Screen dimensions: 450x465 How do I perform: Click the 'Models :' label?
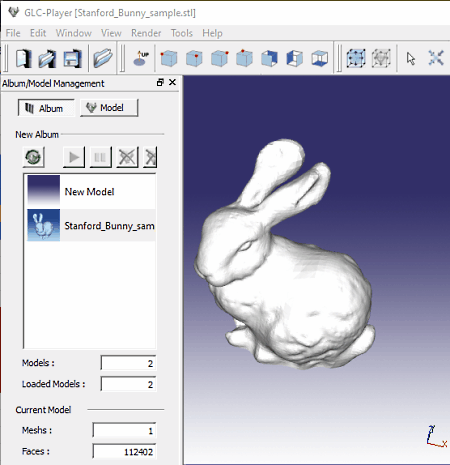tap(38, 363)
